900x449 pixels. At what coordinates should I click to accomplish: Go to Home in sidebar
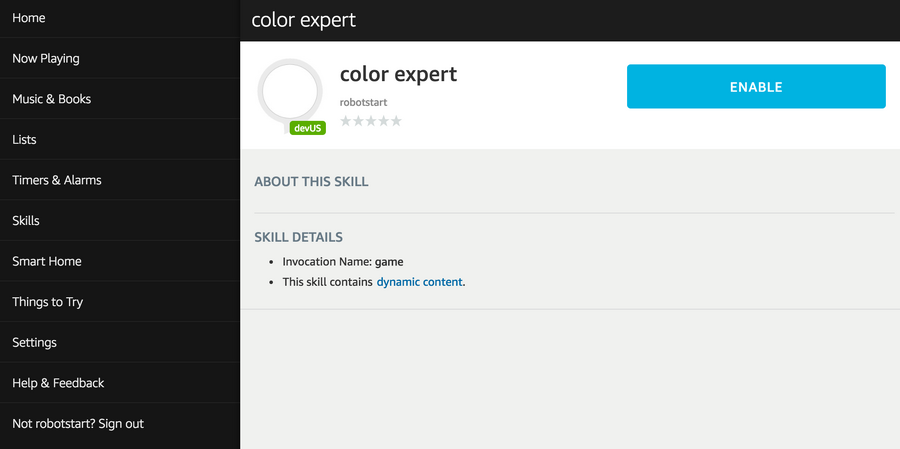(x=29, y=18)
